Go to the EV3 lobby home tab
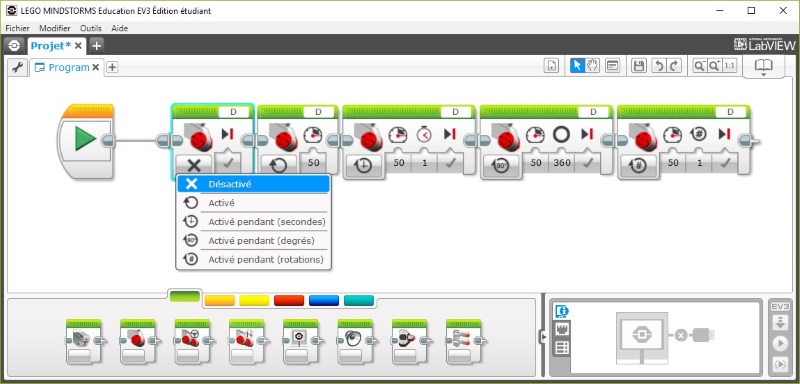 (14, 46)
